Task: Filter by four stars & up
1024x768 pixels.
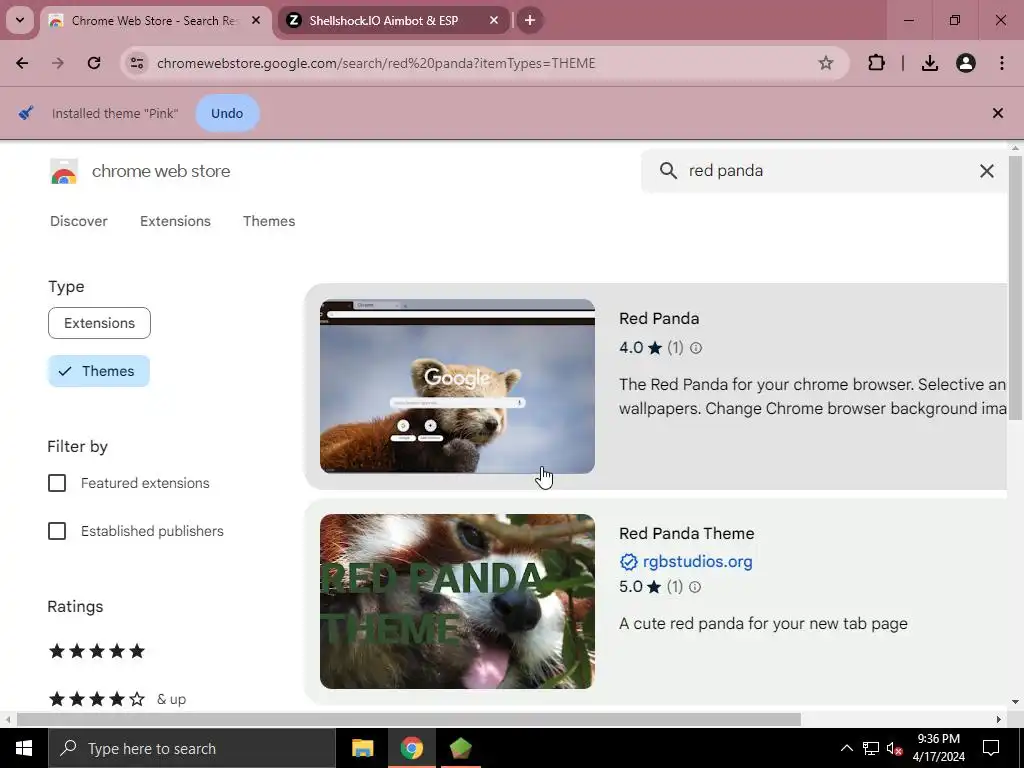Action: [x=118, y=699]
